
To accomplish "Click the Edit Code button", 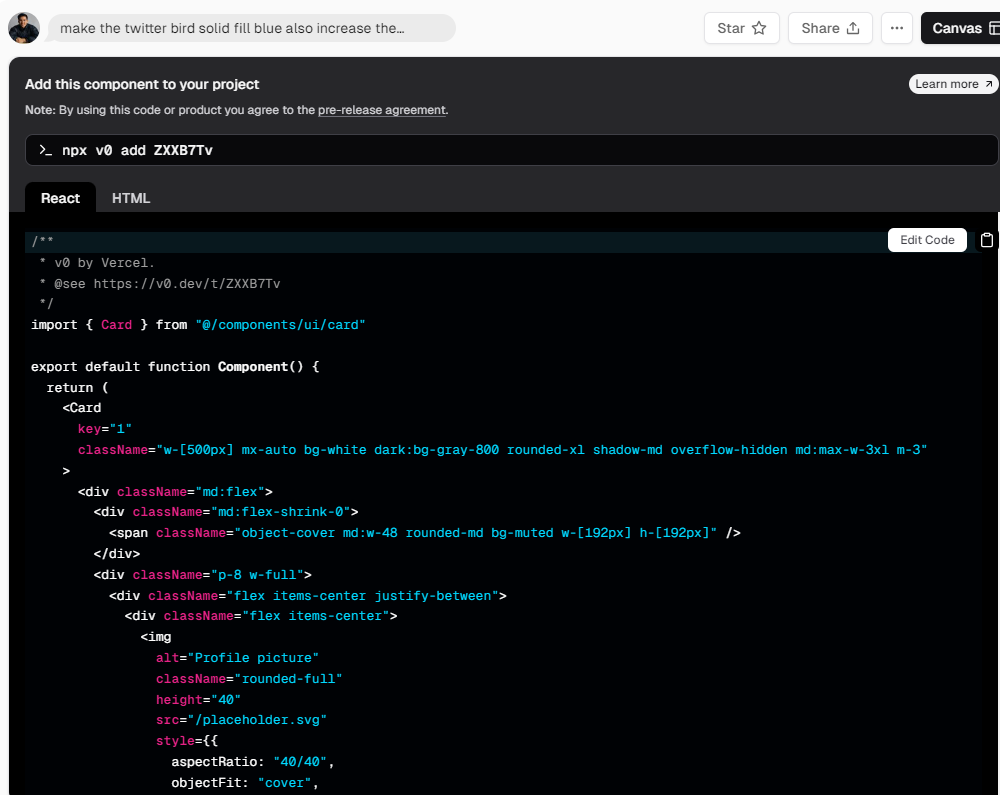I will 927,240.
